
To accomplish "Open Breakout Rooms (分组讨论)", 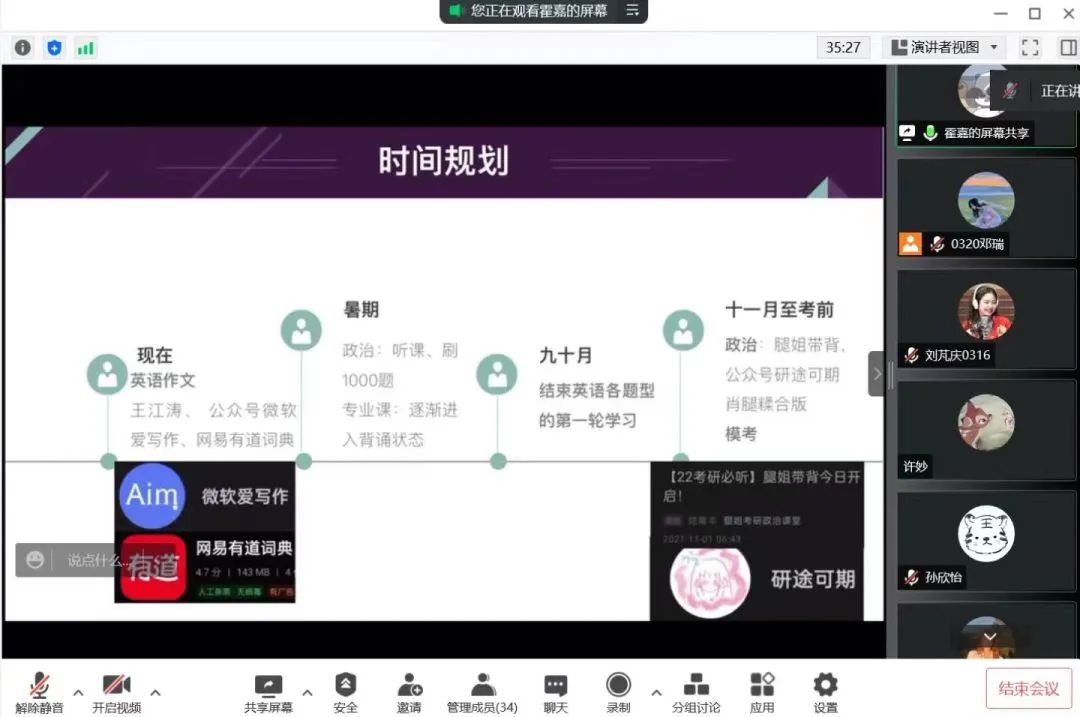I will (x=696, y=692).
